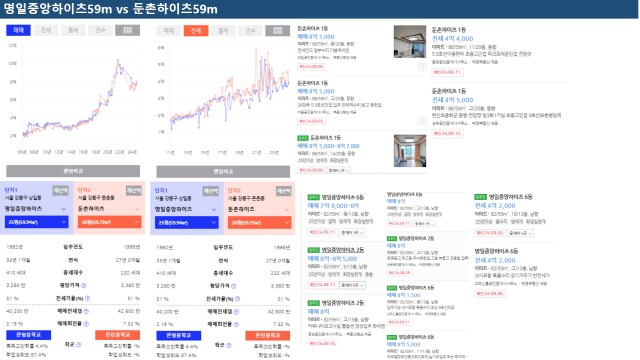Click the 학군 help icon in the left panel
The image size is (640, 360).
tap(79, 345)
